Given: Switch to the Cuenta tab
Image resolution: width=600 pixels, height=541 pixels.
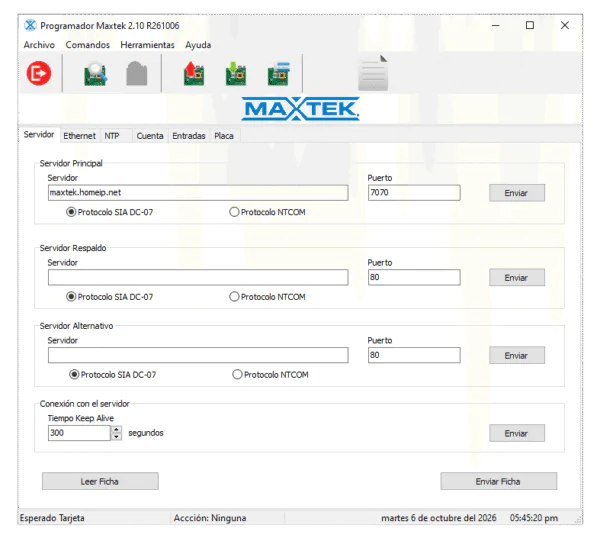Looking at the screenshot, I should [150, 136].
